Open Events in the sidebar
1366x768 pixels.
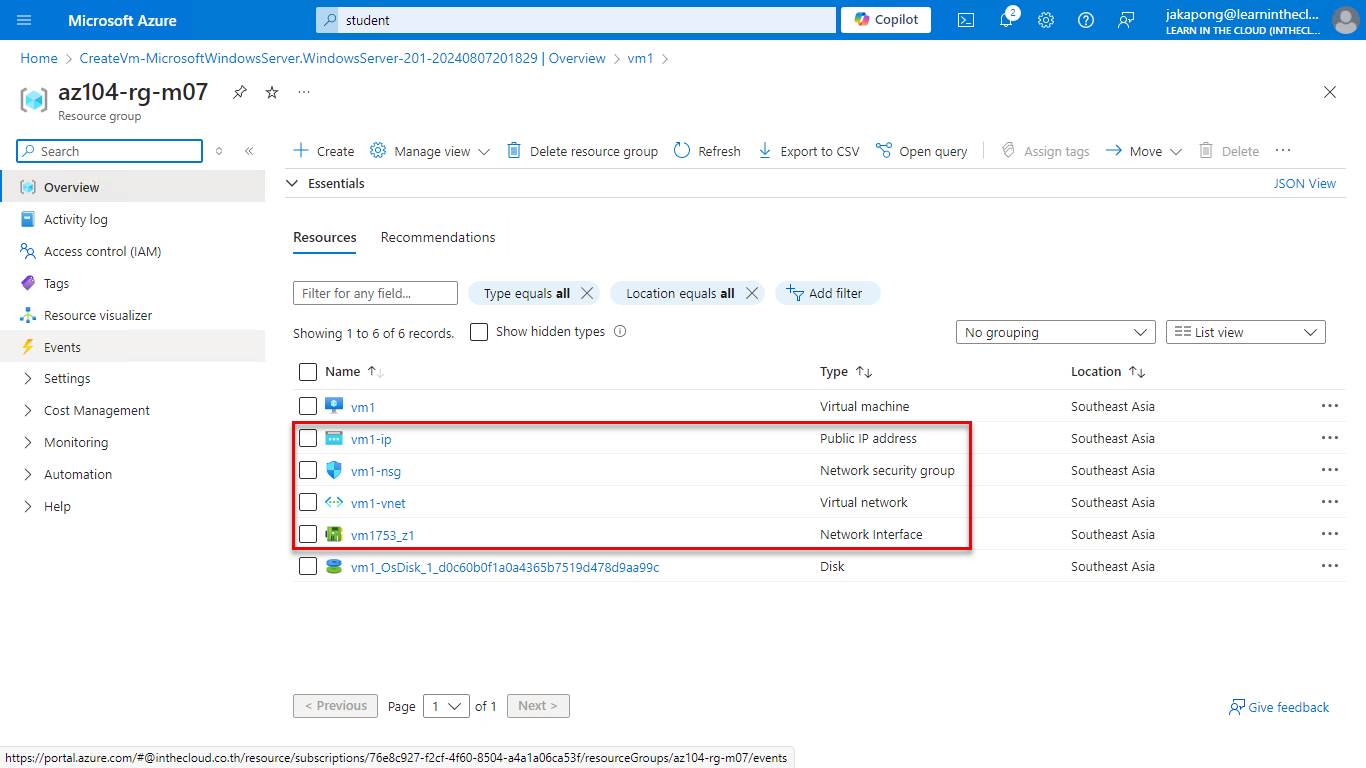(x=62, y=347)
